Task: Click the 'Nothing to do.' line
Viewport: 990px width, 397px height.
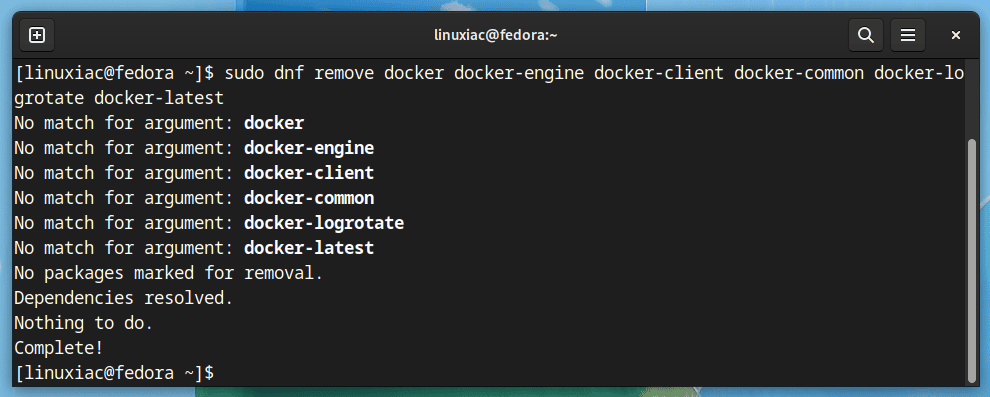Action: tap(83, 323)
